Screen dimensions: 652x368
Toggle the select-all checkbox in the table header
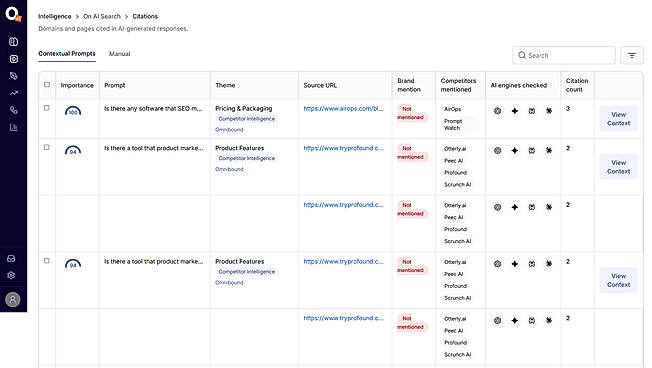tap(47, 84)
